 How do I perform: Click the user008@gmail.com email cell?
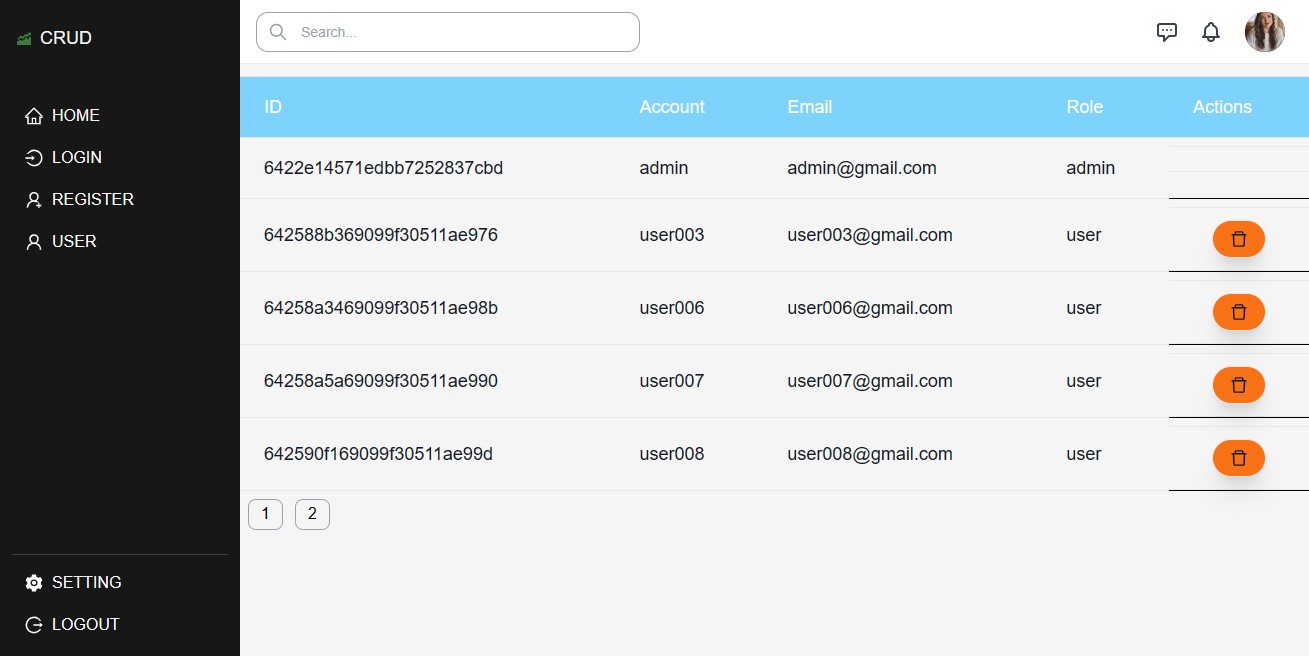click(870, 454)
